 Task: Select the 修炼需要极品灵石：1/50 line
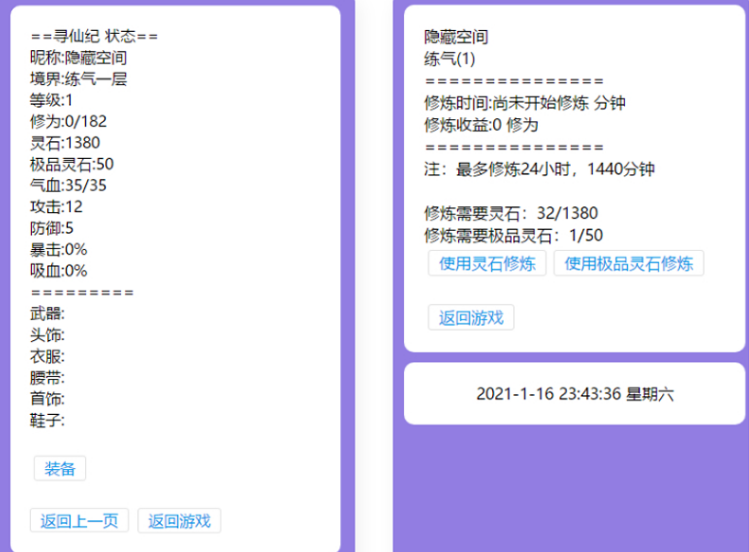click(x=514, y=235)
